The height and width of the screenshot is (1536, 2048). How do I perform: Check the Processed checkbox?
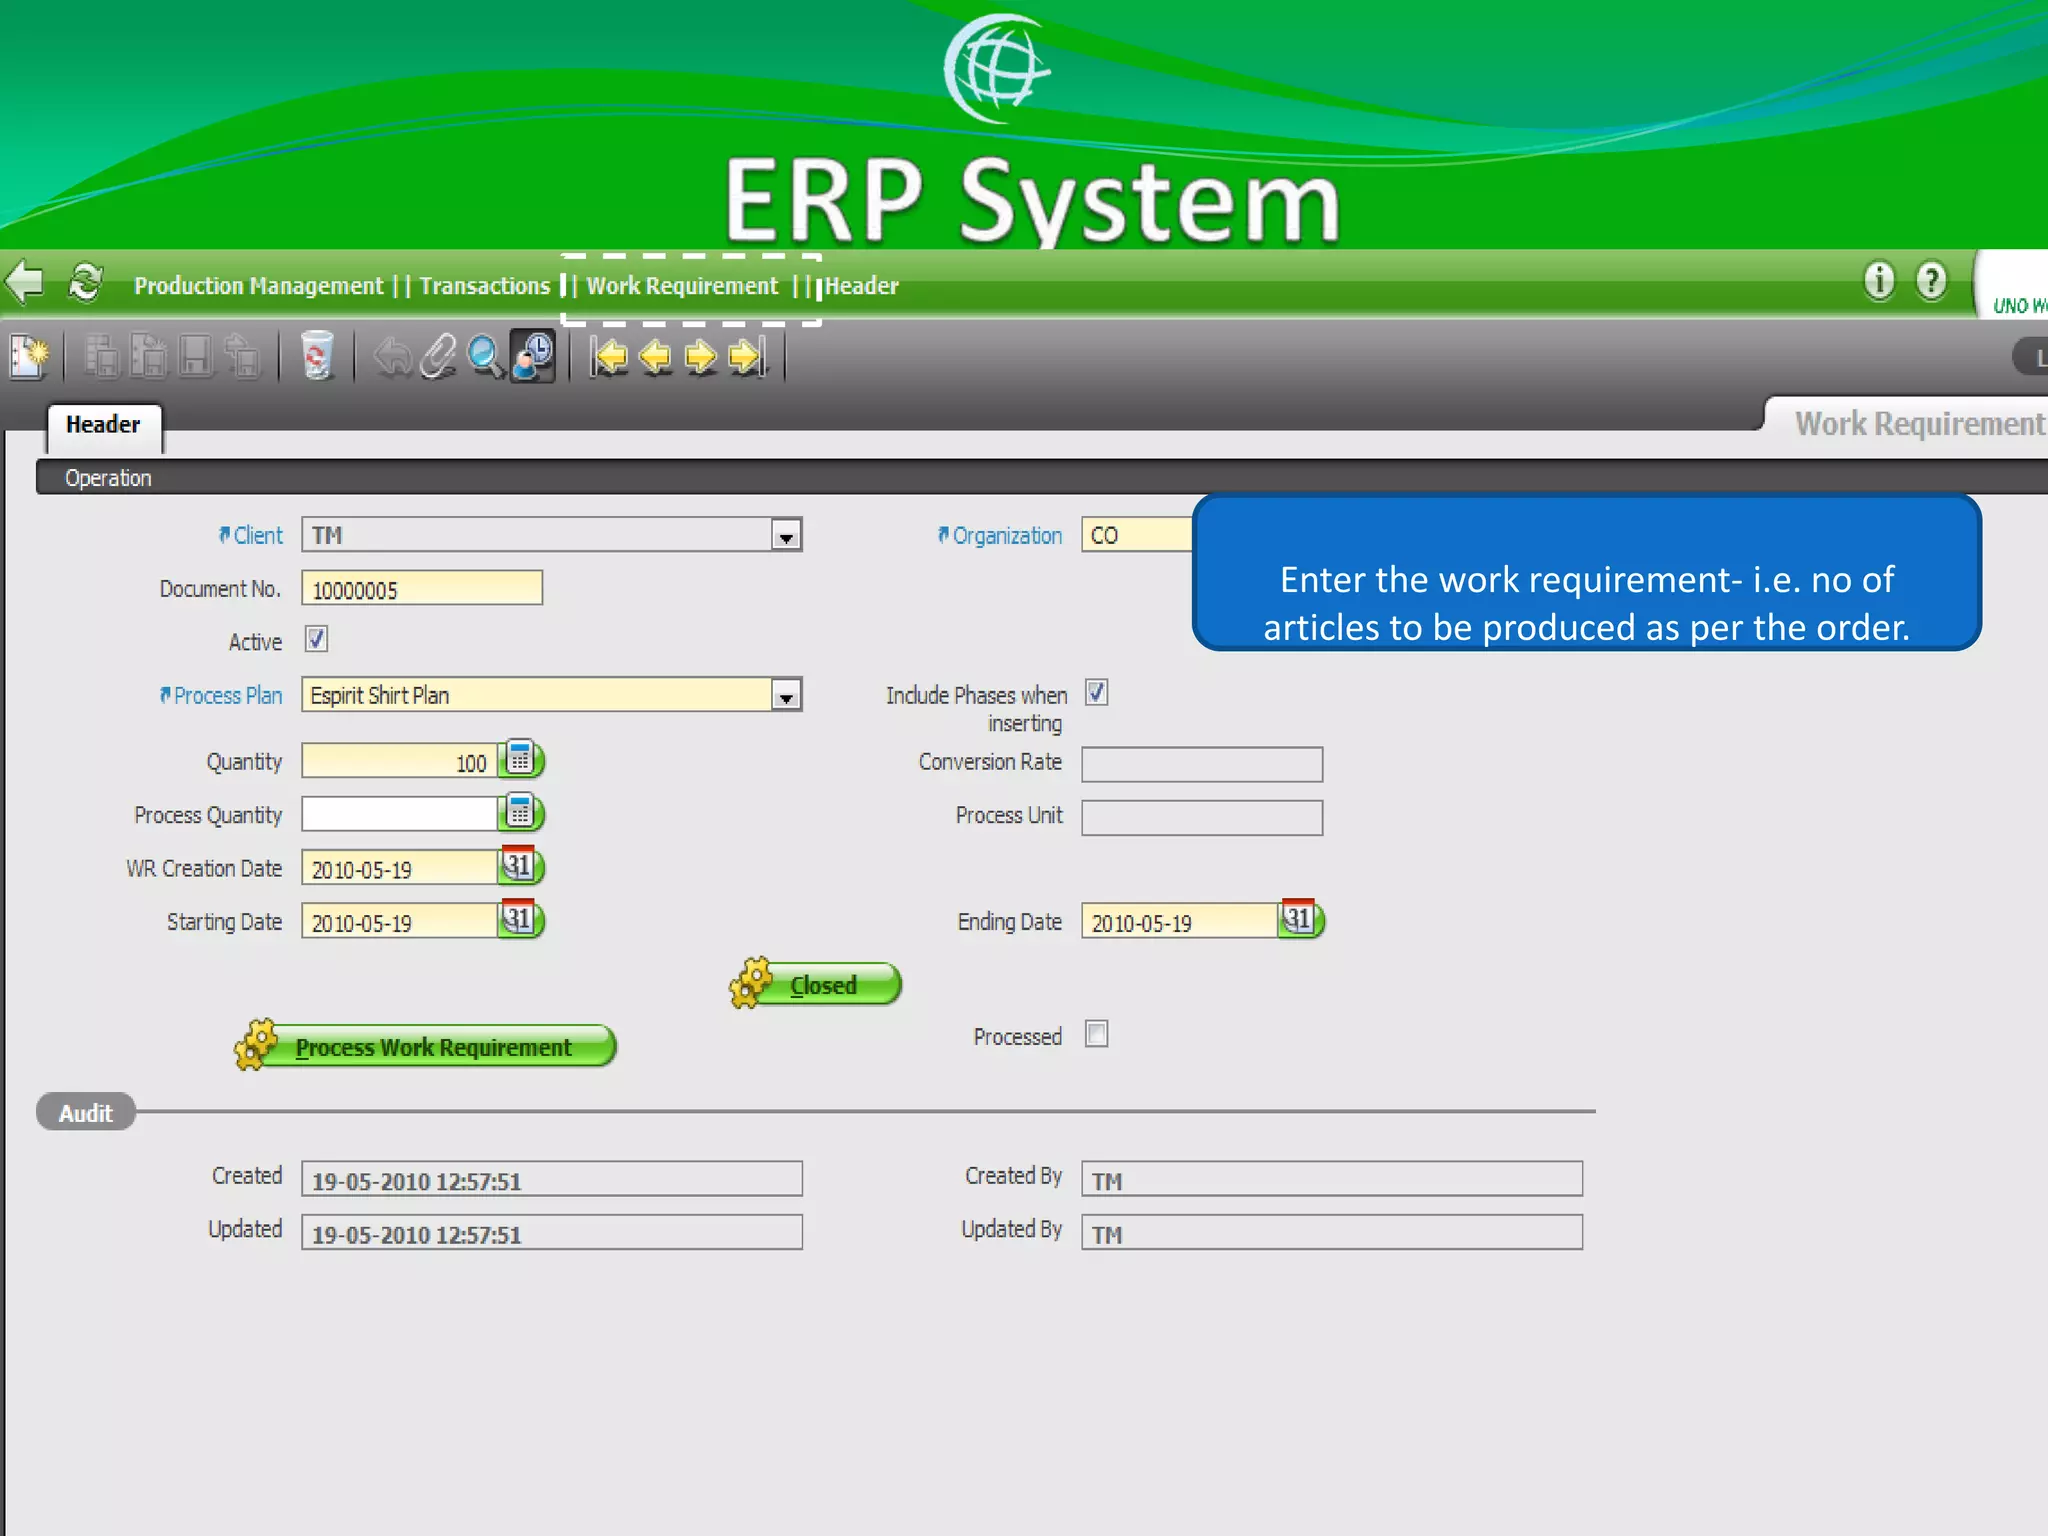tap(1096, 1034)
